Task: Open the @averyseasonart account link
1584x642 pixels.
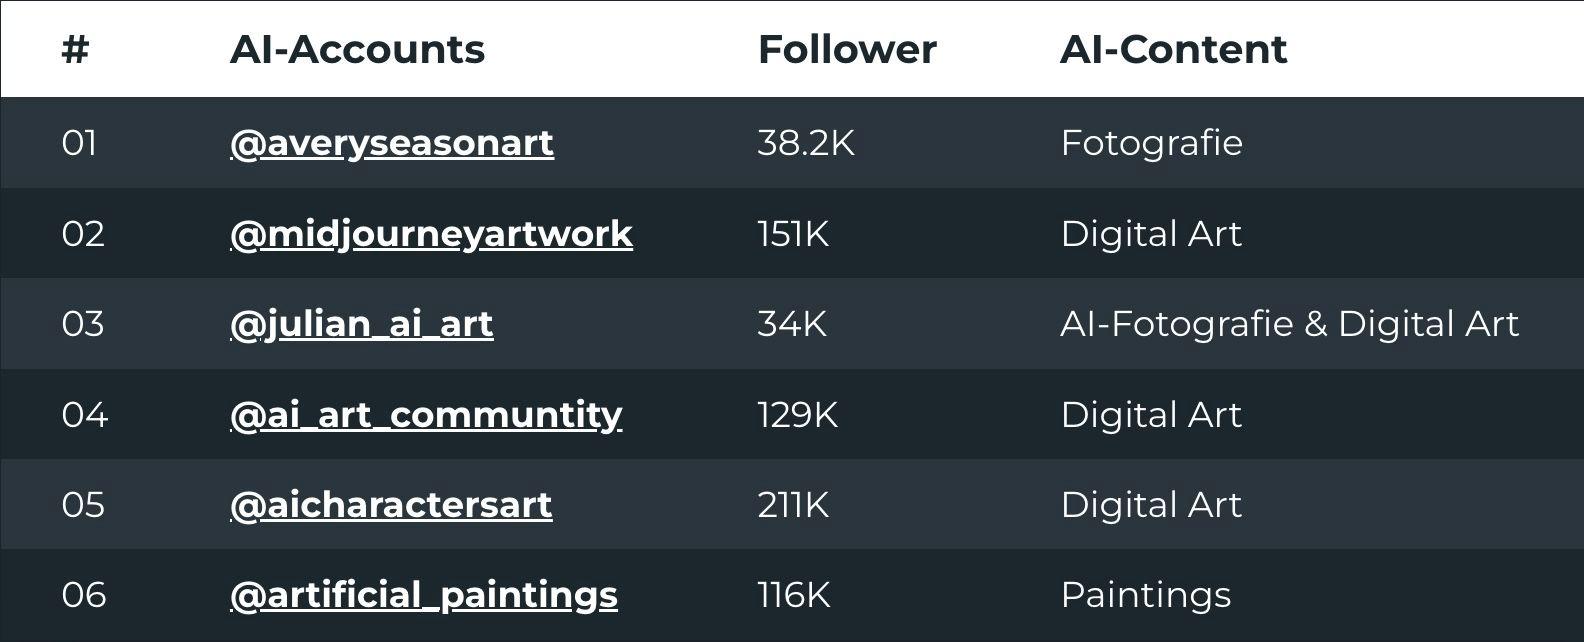Action: 392,143
